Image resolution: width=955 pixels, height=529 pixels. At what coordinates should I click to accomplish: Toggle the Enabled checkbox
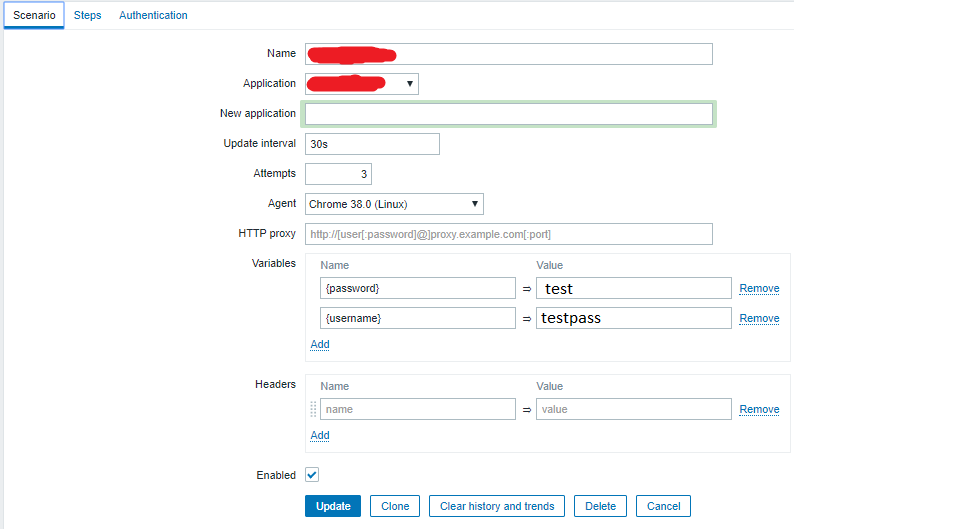312,475
